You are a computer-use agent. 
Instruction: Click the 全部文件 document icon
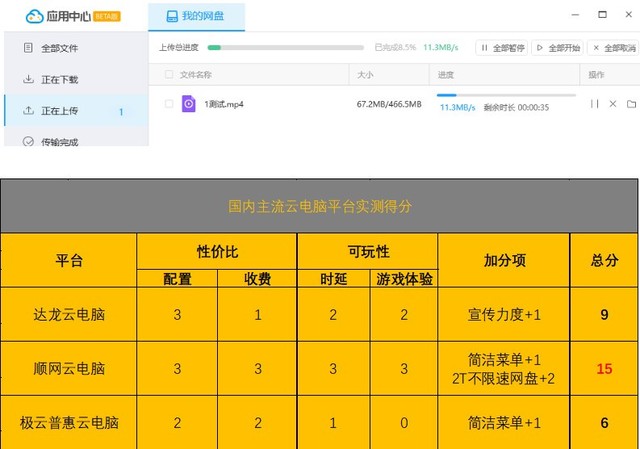tap(28, 48)
